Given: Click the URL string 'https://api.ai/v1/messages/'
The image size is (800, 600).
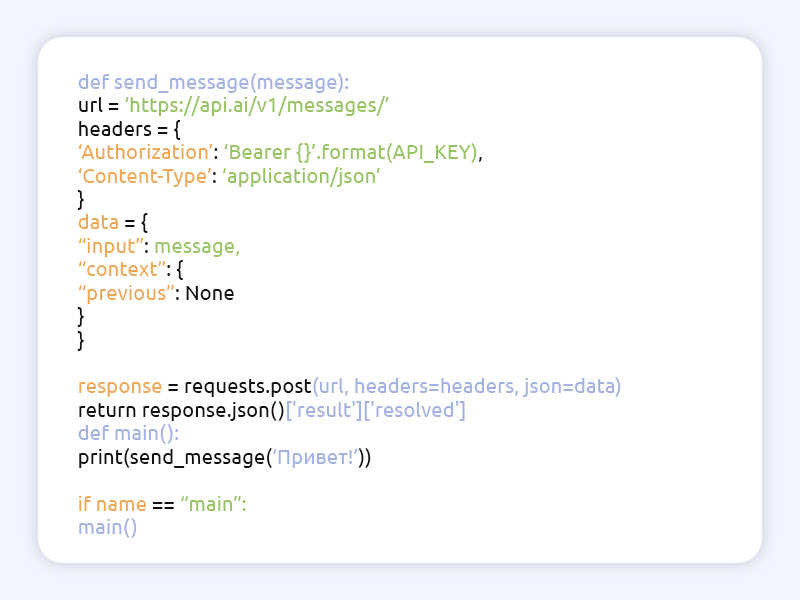Looking at the screenshot, I should (257, 106).
